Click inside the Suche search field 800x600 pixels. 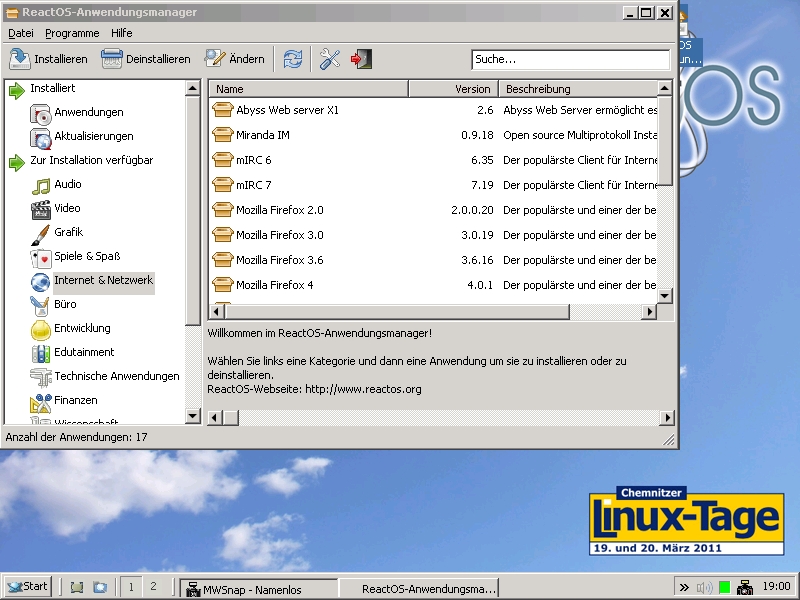point(570,59)
